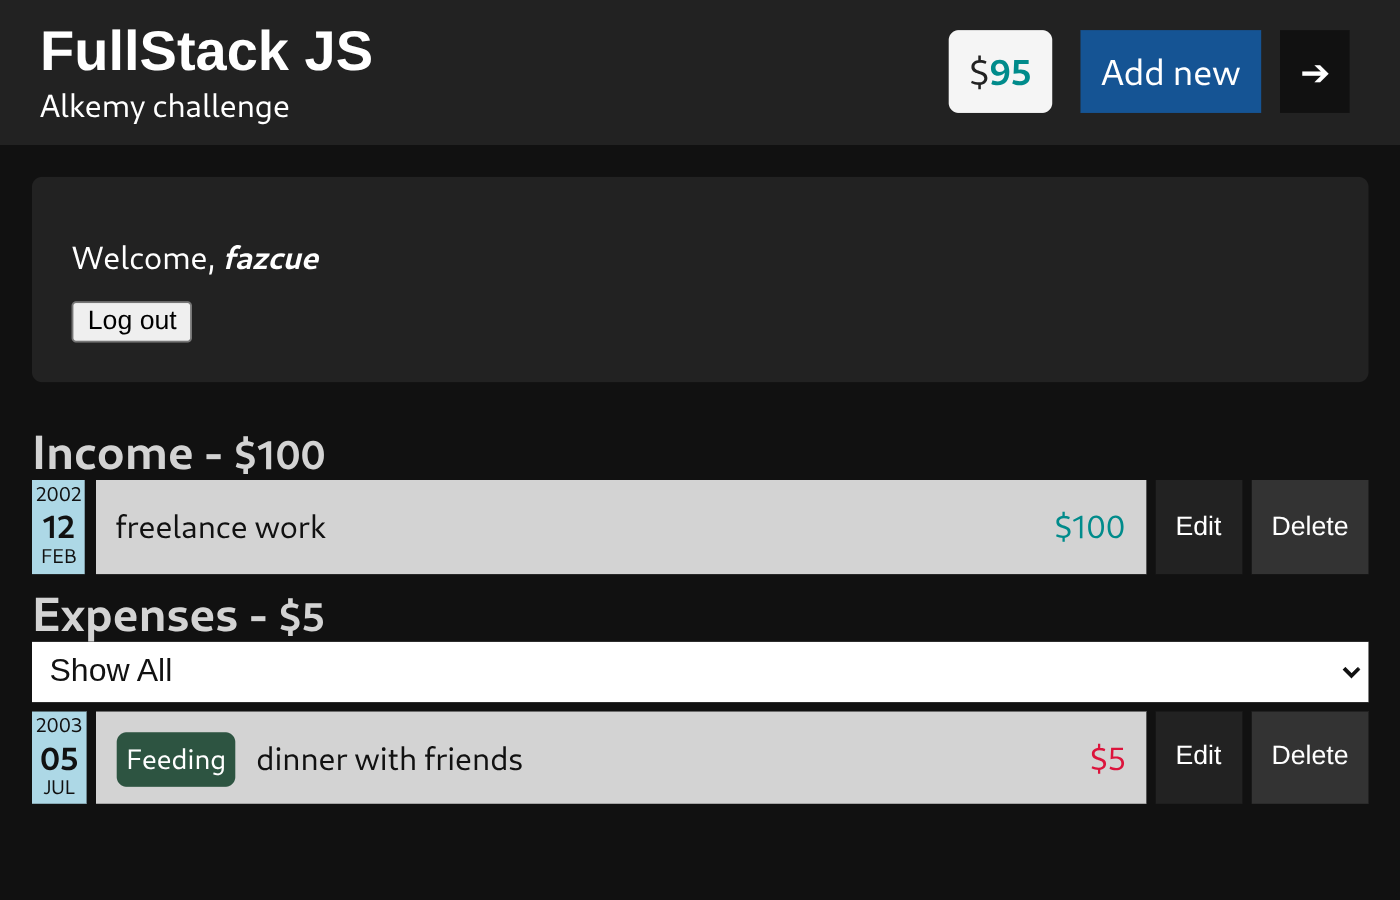Click the username fazcue in the welcome message
Image resolution: width=1400 pixels, height=900 pixels.
(x=271, y=258)
